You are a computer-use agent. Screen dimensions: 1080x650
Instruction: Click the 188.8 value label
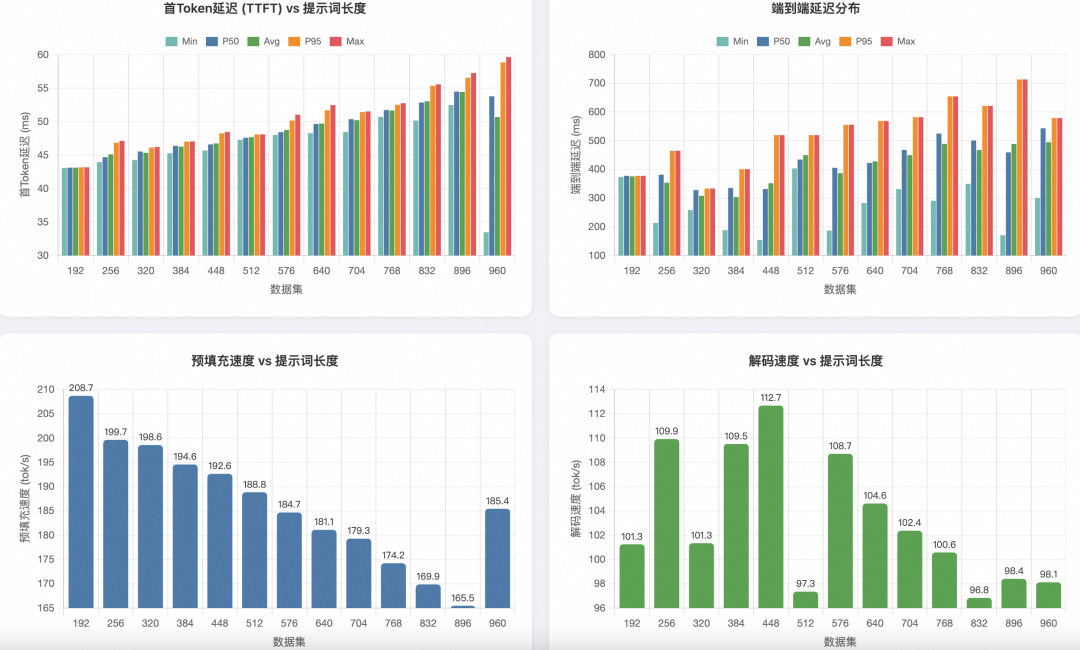point(254,485)
